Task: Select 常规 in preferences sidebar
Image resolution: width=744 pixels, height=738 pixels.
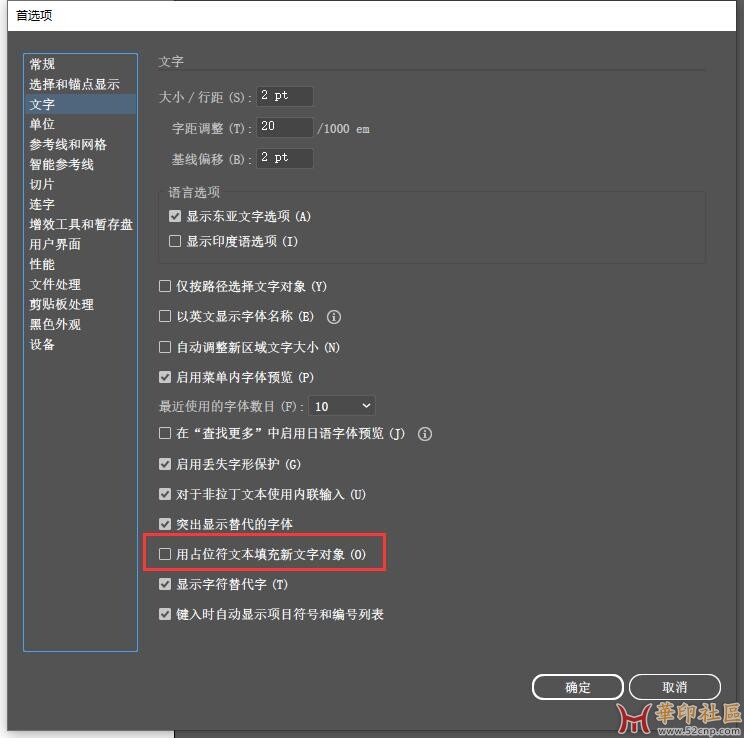Action: click(43, 64)
